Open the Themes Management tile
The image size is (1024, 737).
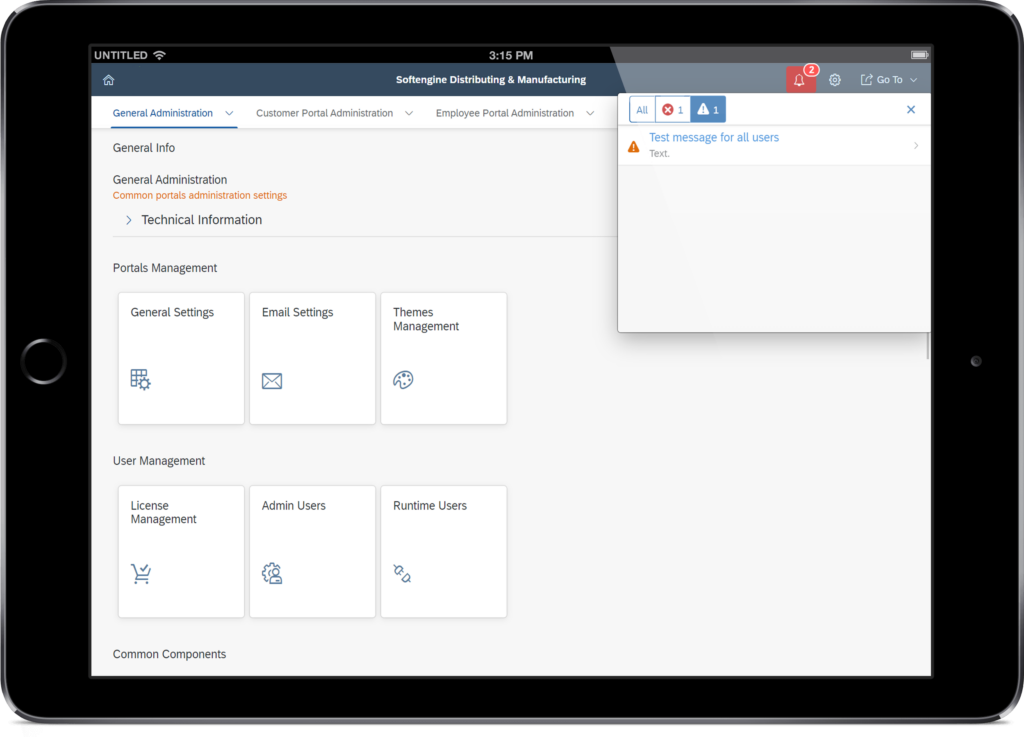pos(443,358)
